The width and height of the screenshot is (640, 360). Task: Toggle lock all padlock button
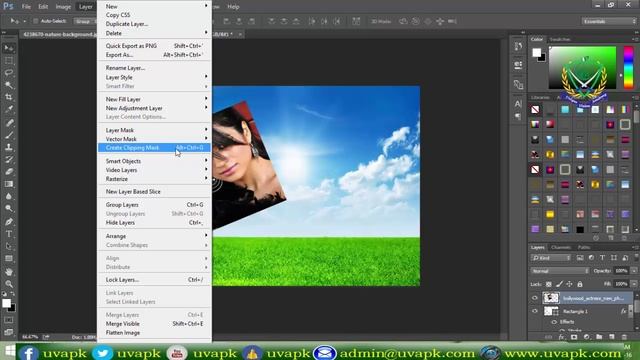coord(580,284)
